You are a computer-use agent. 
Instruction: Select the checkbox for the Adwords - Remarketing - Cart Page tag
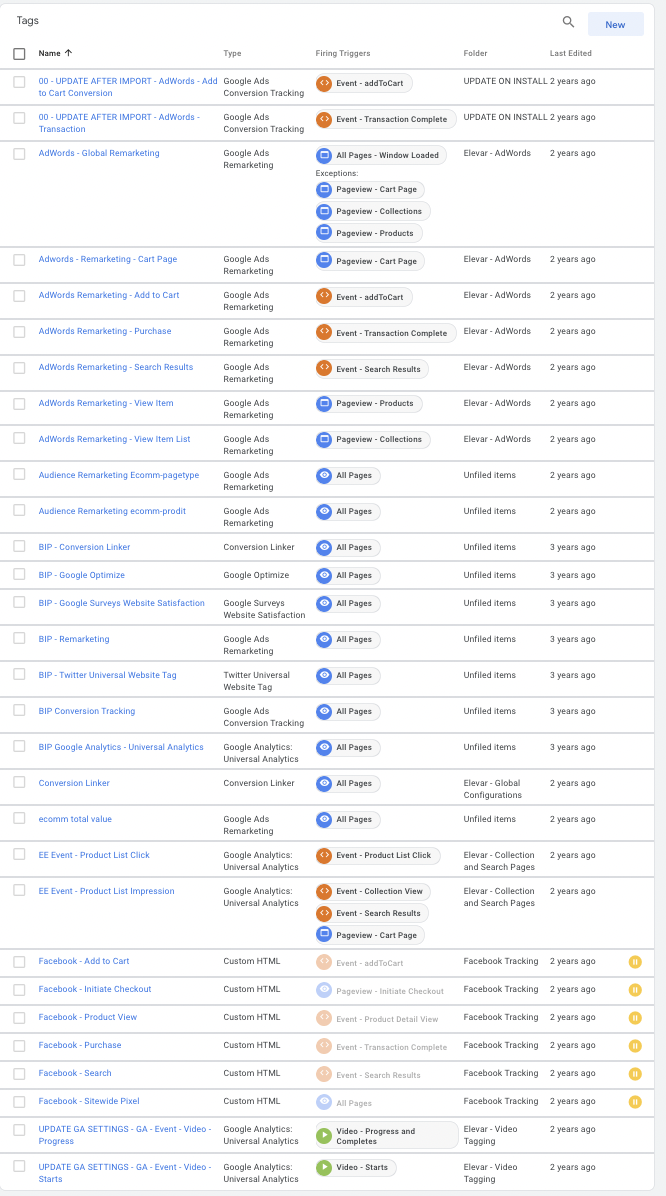coord(20,260)
